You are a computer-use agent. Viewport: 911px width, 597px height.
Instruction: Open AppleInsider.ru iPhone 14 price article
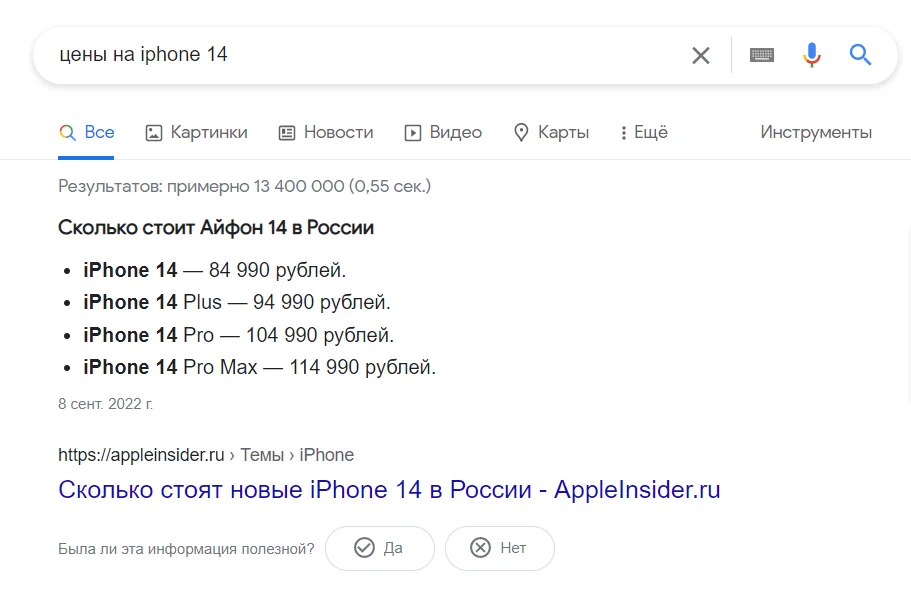coord(389,490)
